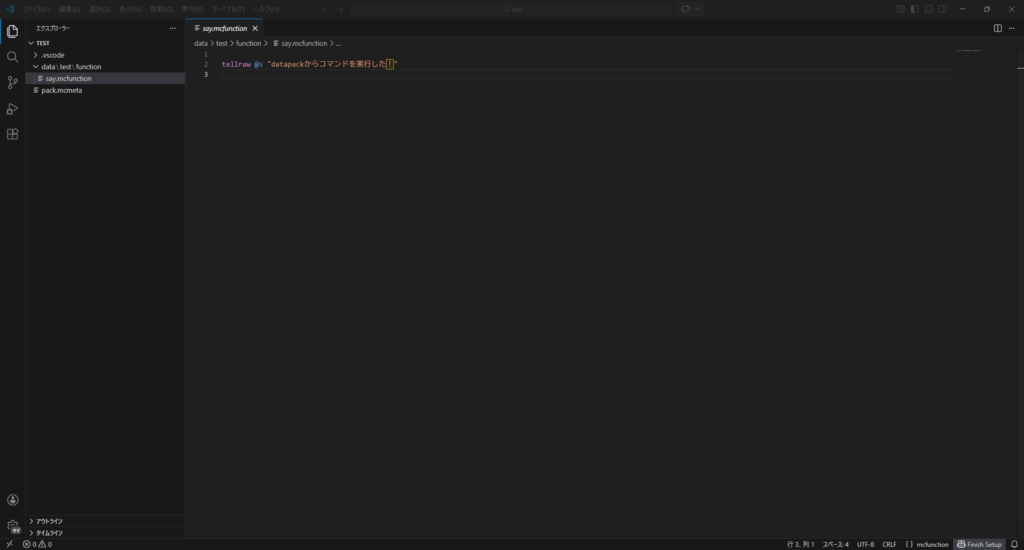Change language mode from mcfunction
This screenshot has height=550, width=1024.
click(x=932, y=544)
